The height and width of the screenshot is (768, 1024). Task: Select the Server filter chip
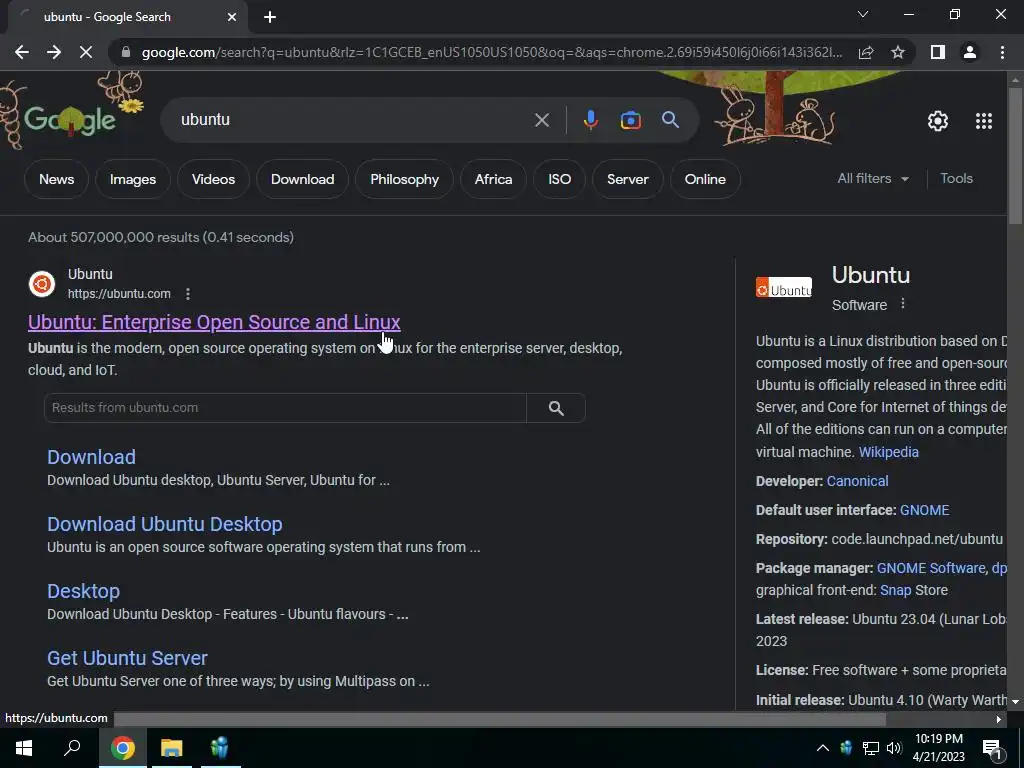tap(628, 179)
